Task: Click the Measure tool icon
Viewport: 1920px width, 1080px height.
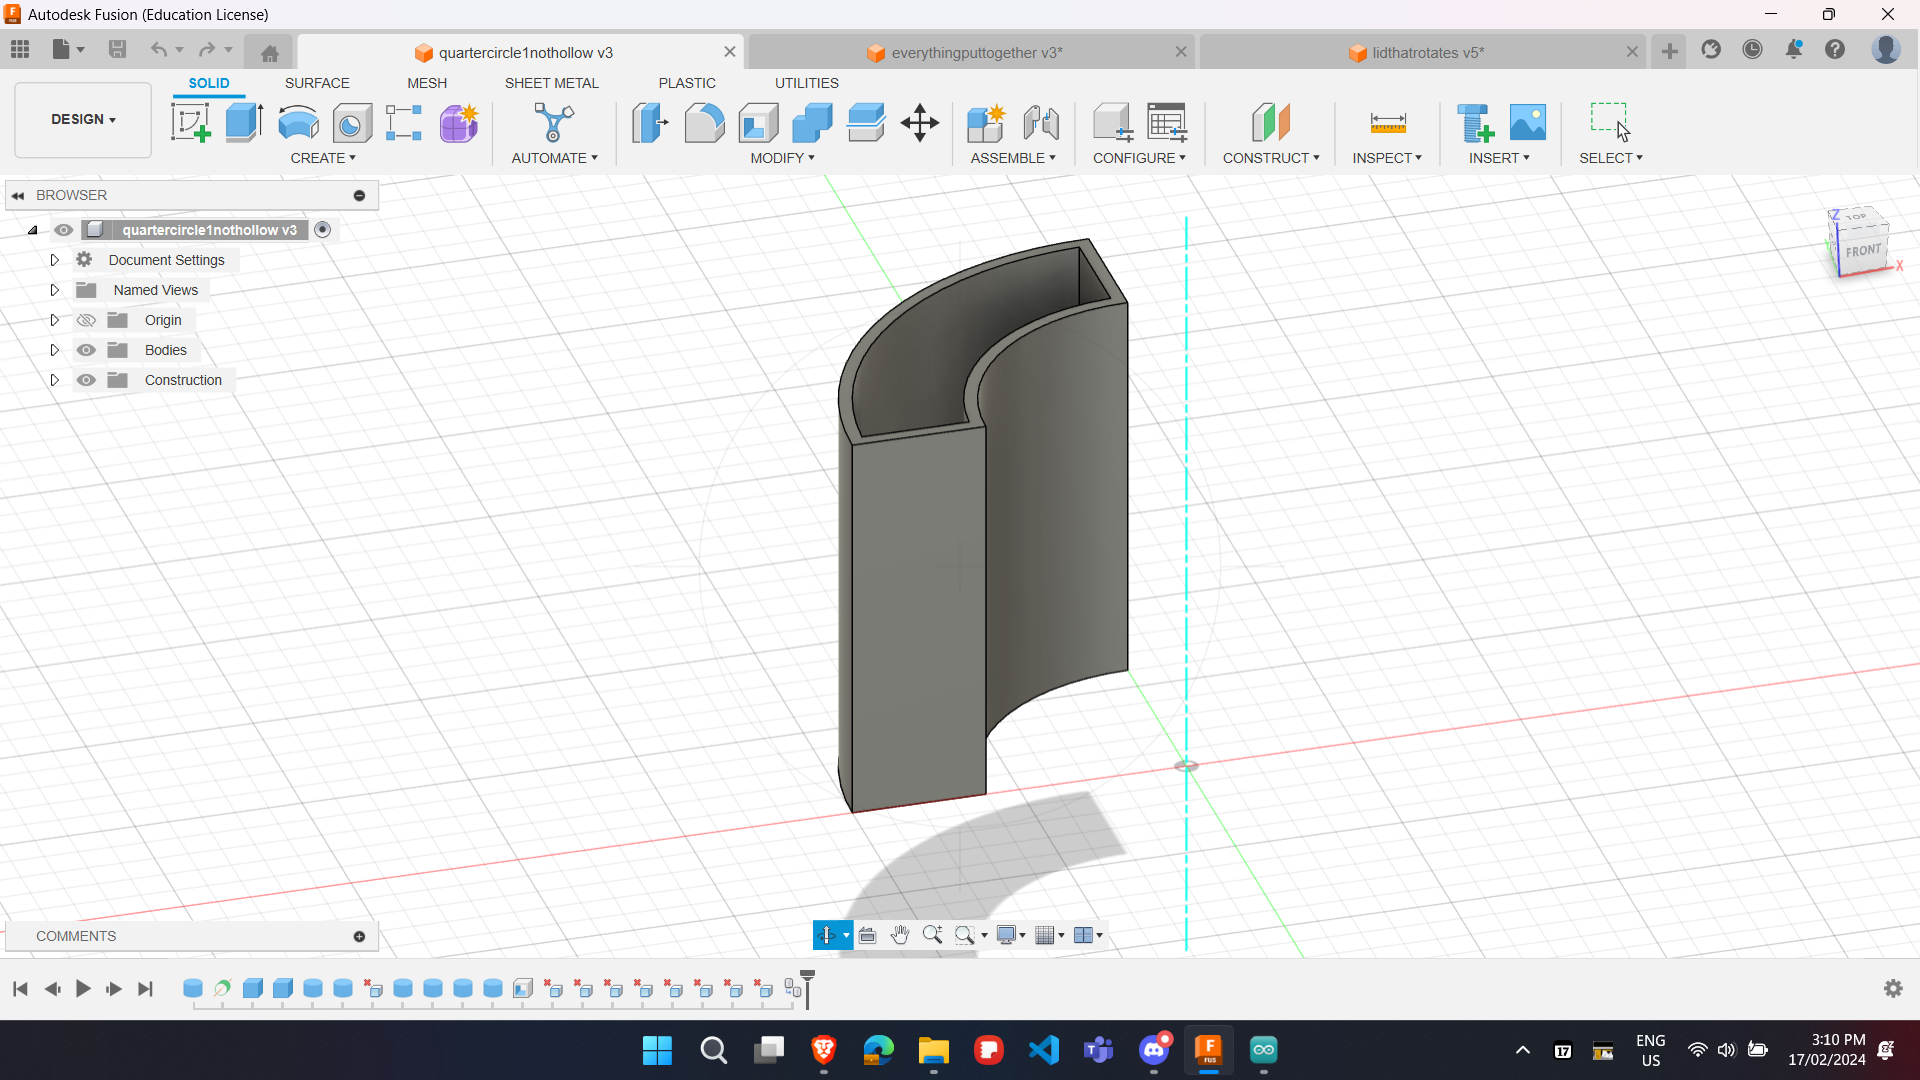Action: click(x=1387, y=123)
